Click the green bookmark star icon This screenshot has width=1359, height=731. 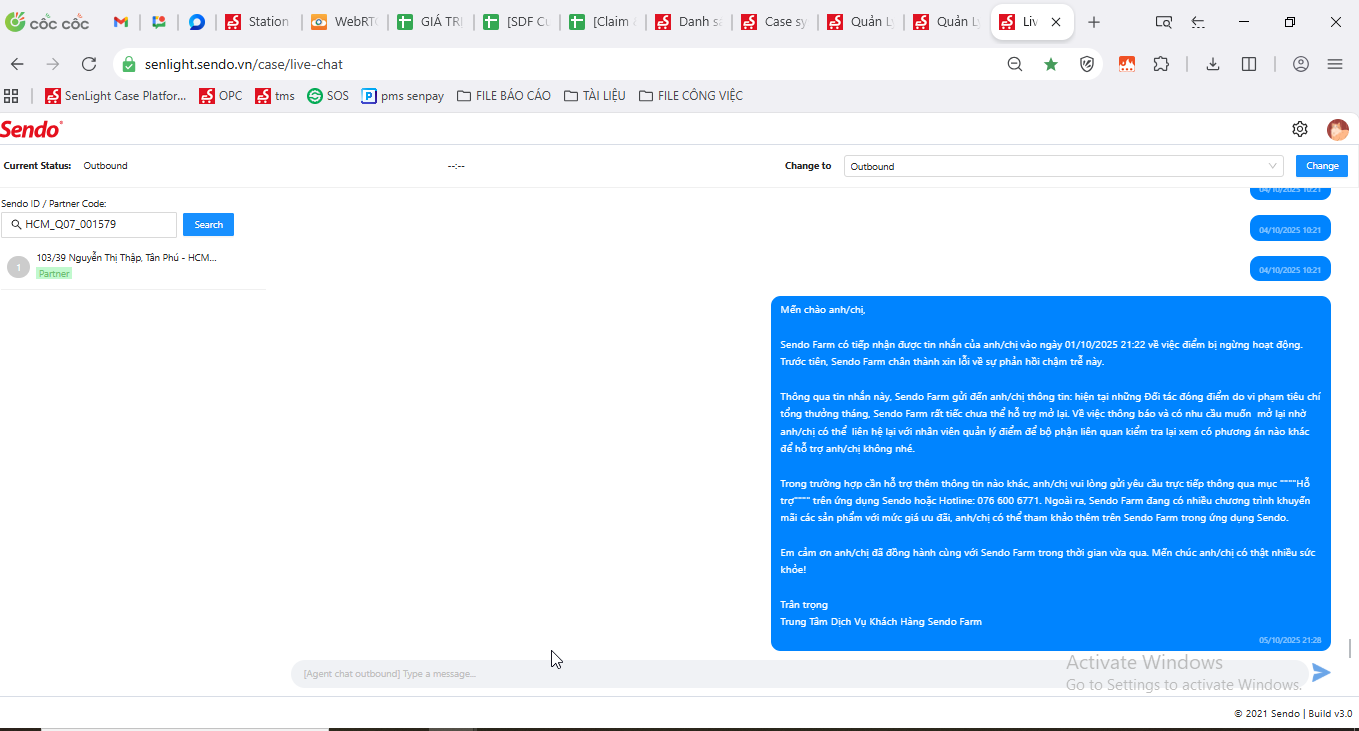click(x=1051, y=64)
